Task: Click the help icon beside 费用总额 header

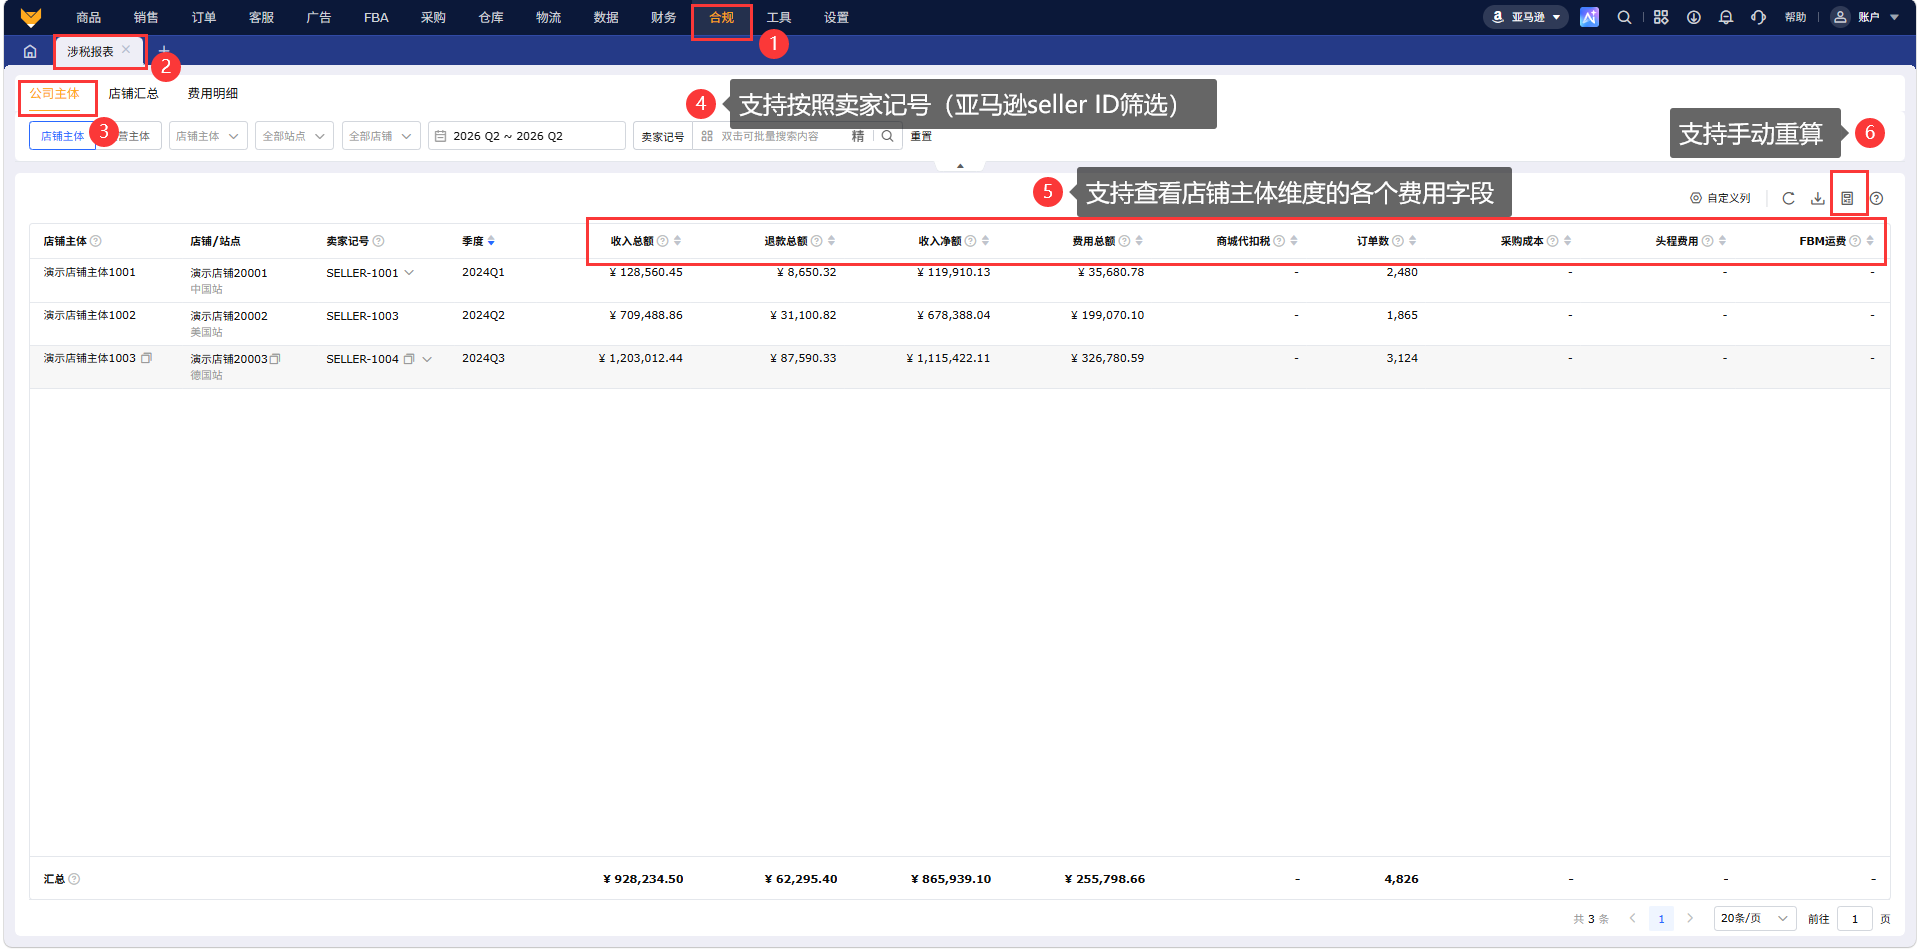Action: [x=1125, y=241]
